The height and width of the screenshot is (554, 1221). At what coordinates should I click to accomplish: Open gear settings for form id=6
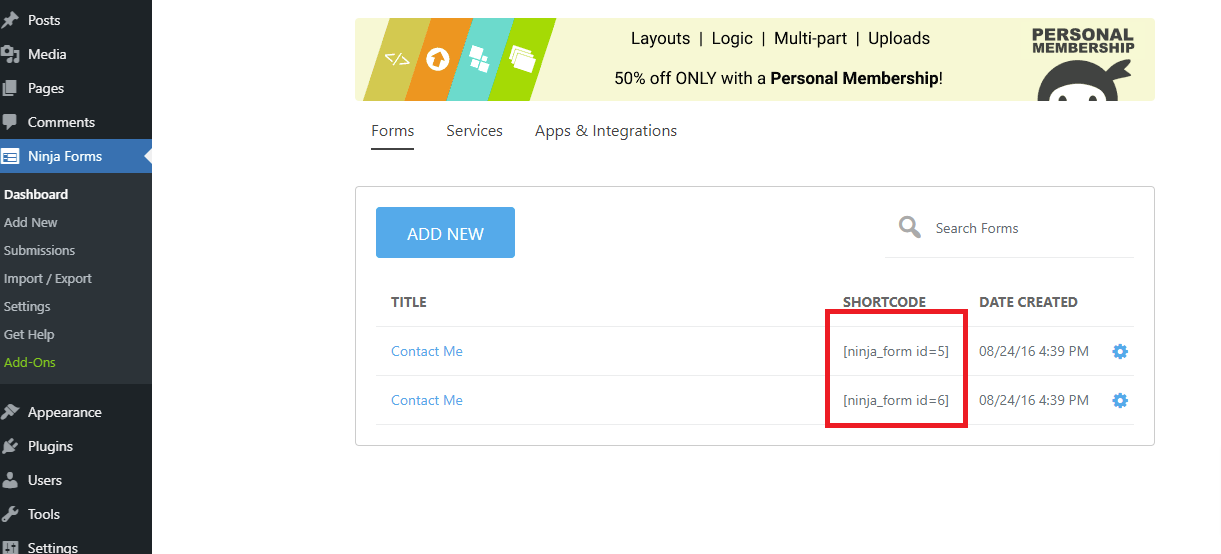tap(1120, 400)
